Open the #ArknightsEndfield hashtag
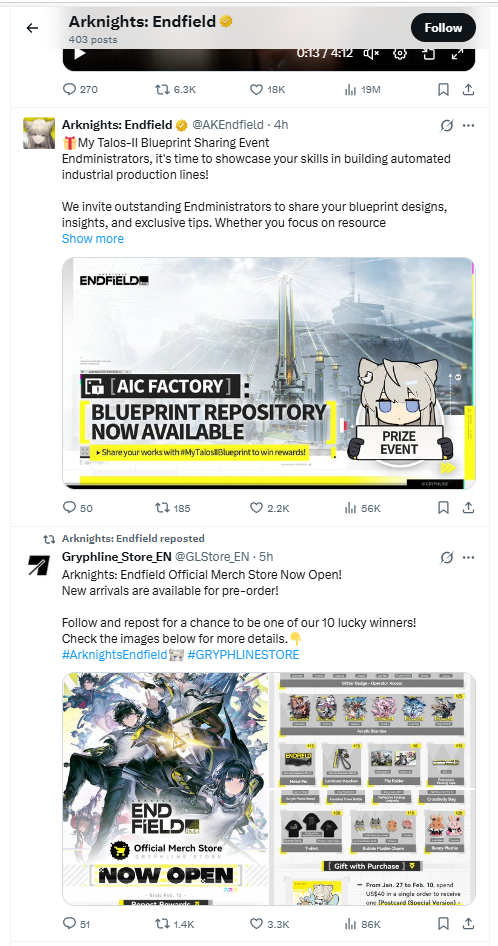The image size is (498, 946). coord(114,655)
